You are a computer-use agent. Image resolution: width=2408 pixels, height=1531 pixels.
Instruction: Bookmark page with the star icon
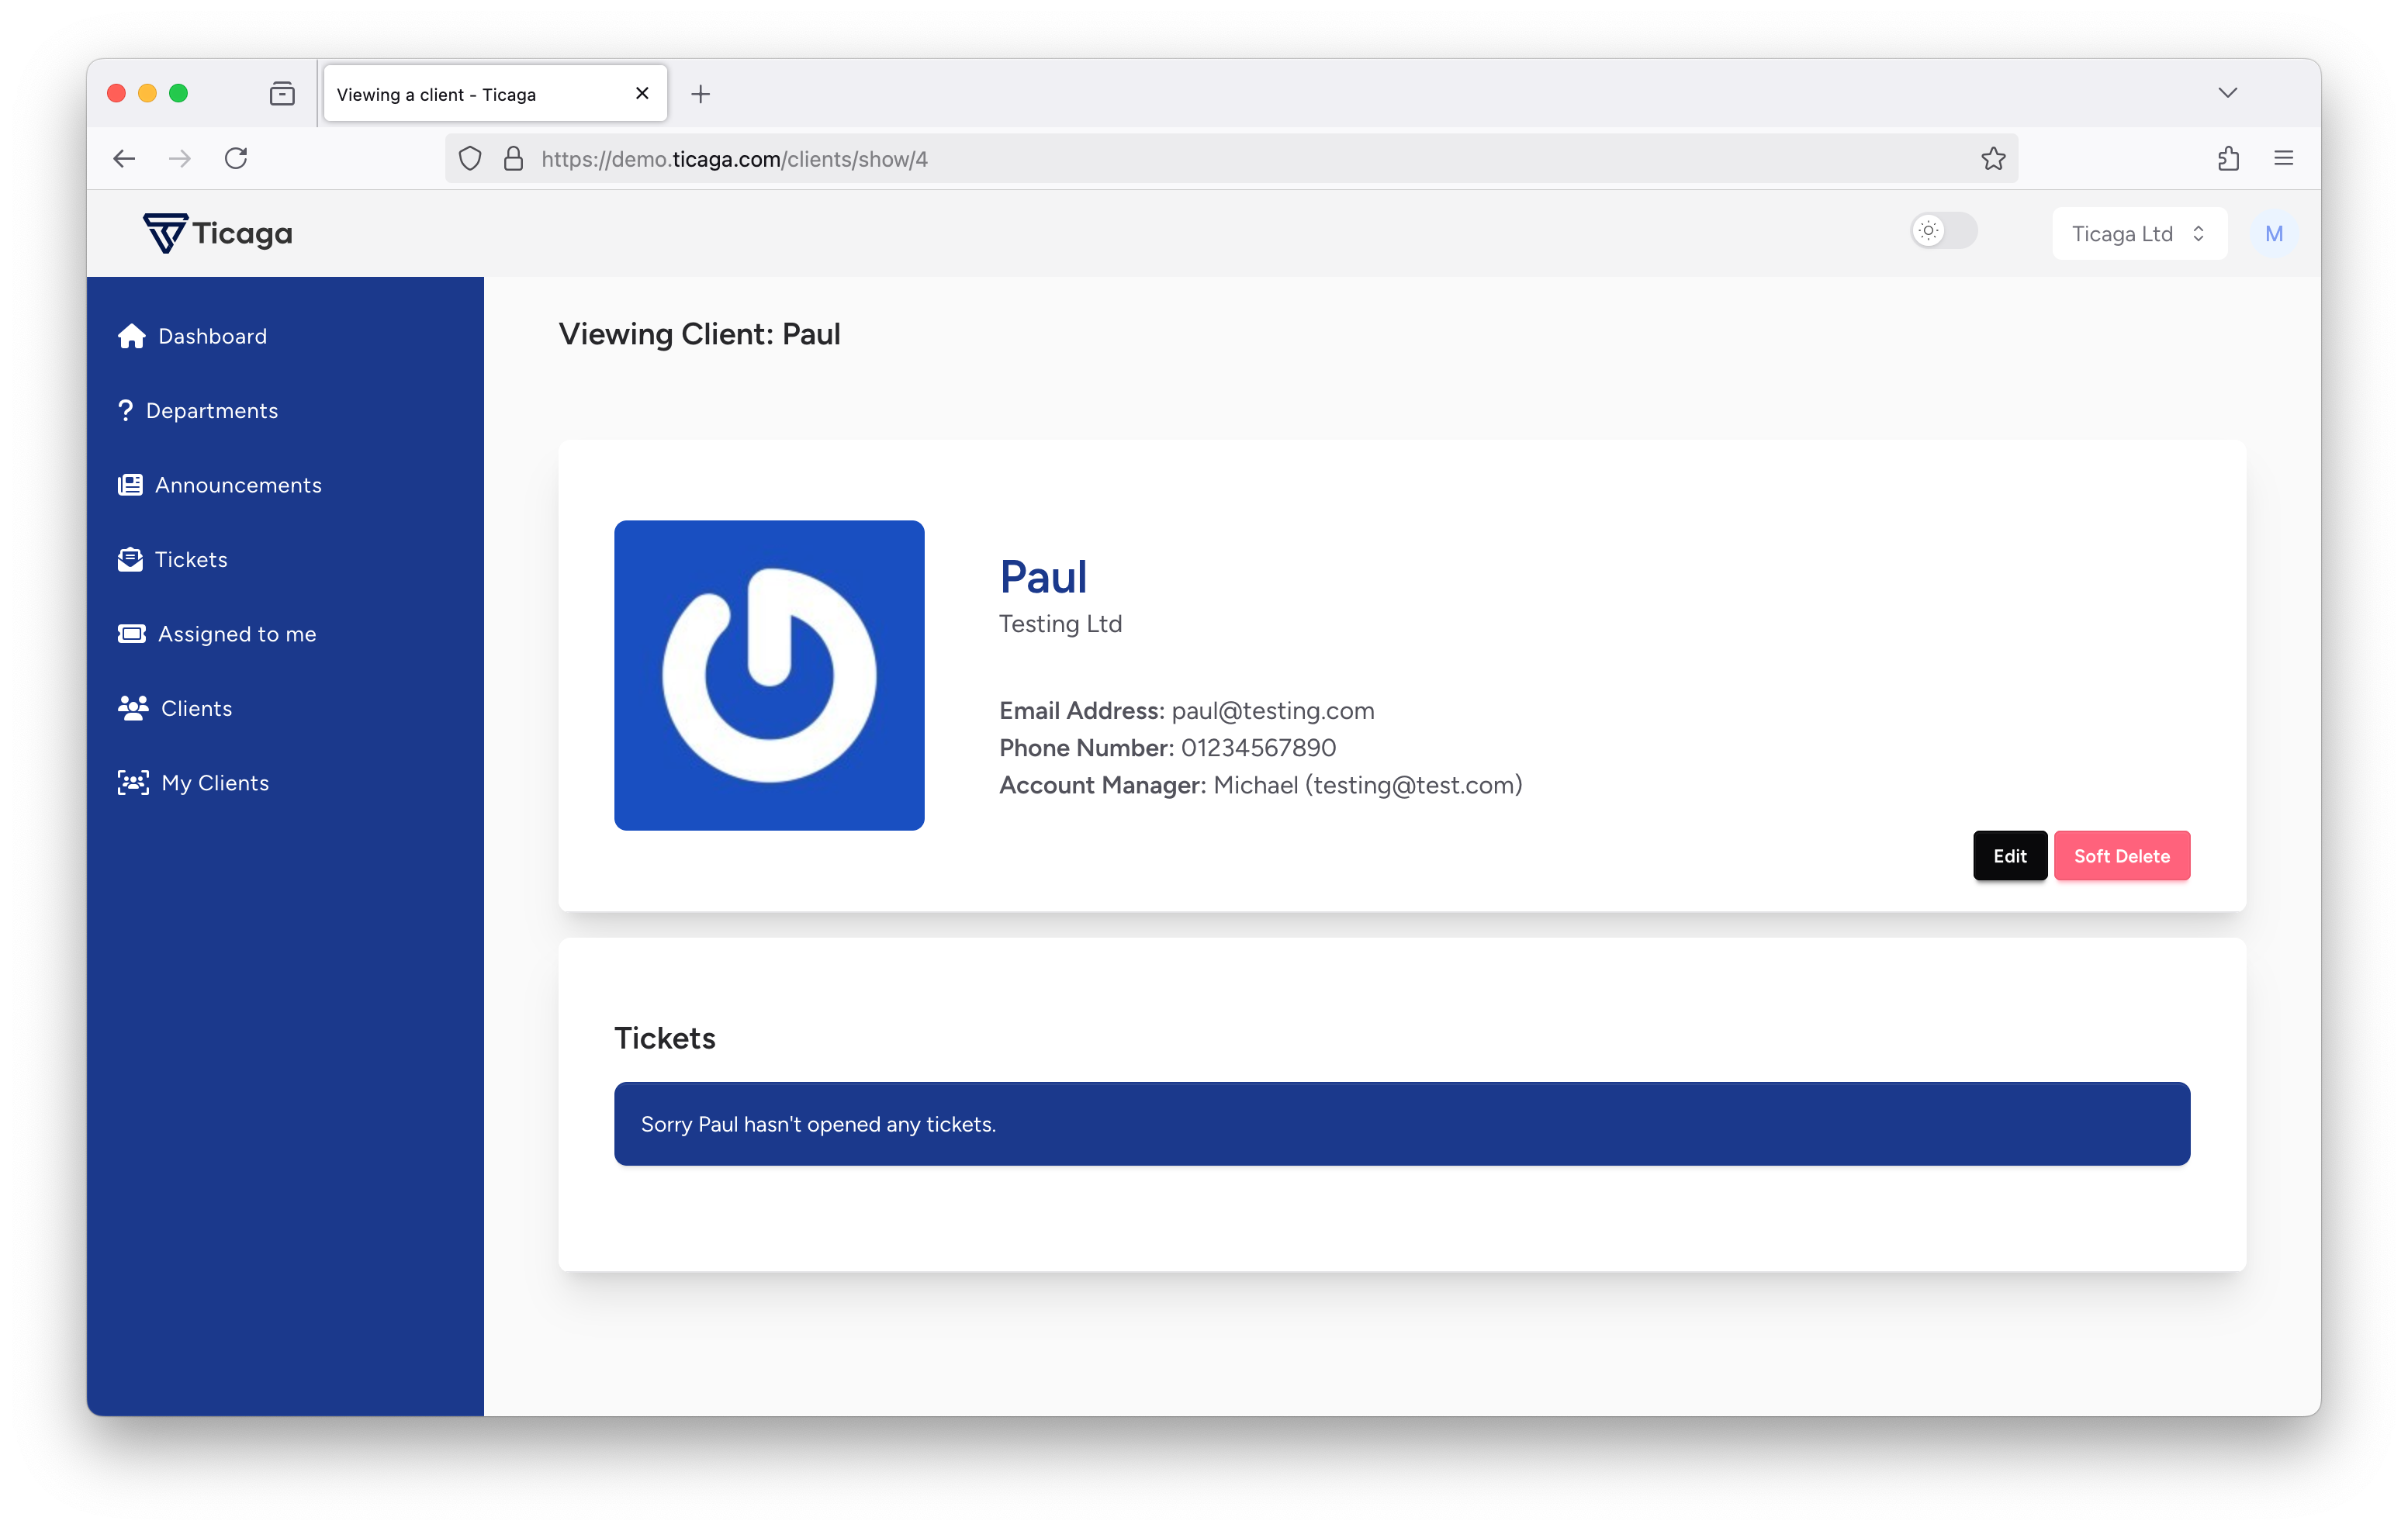coord(1993,159)
